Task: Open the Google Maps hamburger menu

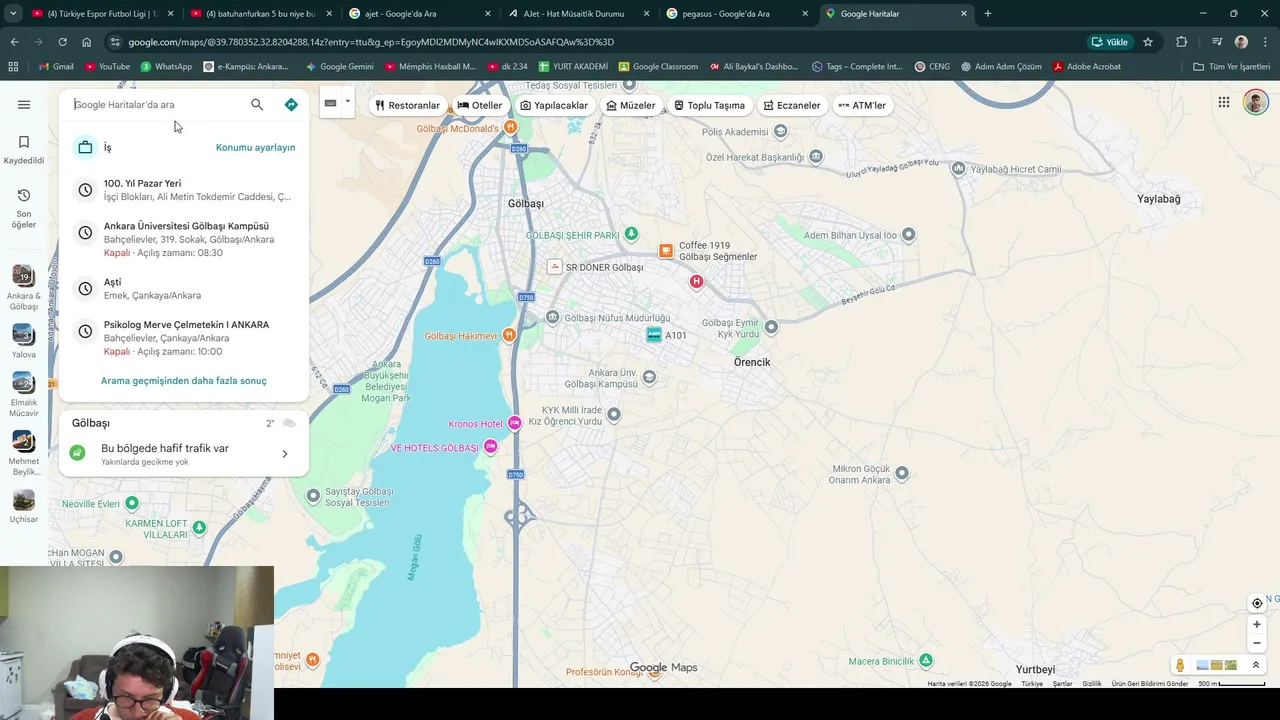Action: click(x=24, y=104)
